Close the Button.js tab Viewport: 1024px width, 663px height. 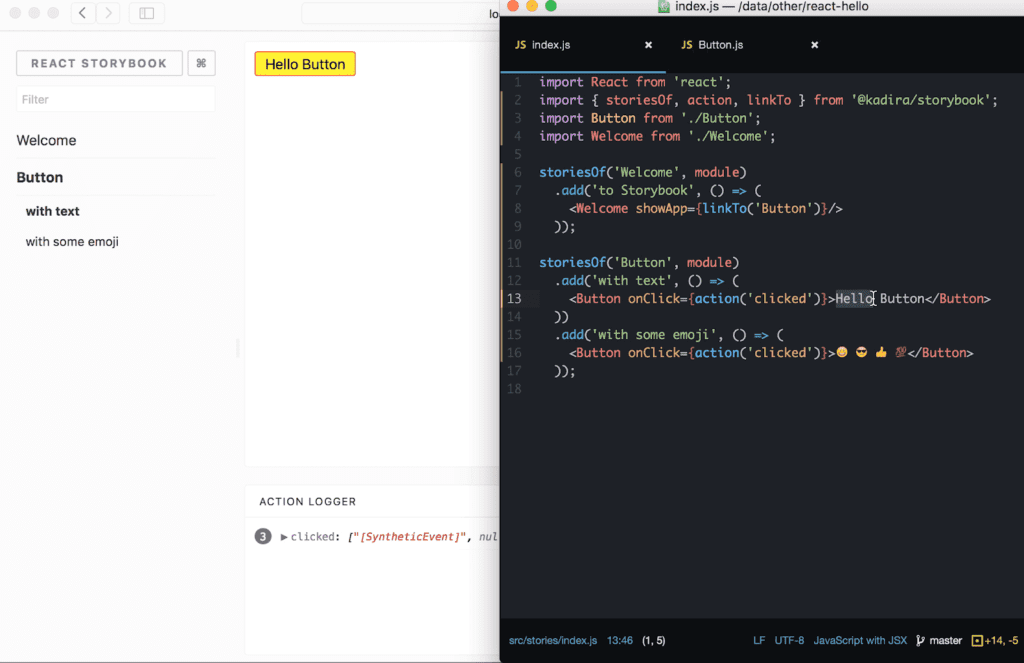814,45
